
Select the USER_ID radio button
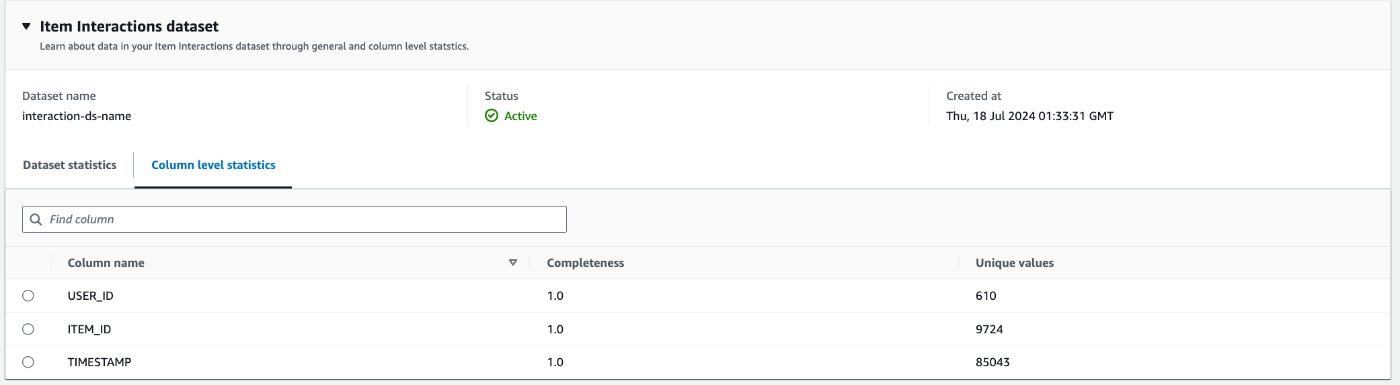coord(28,296)
